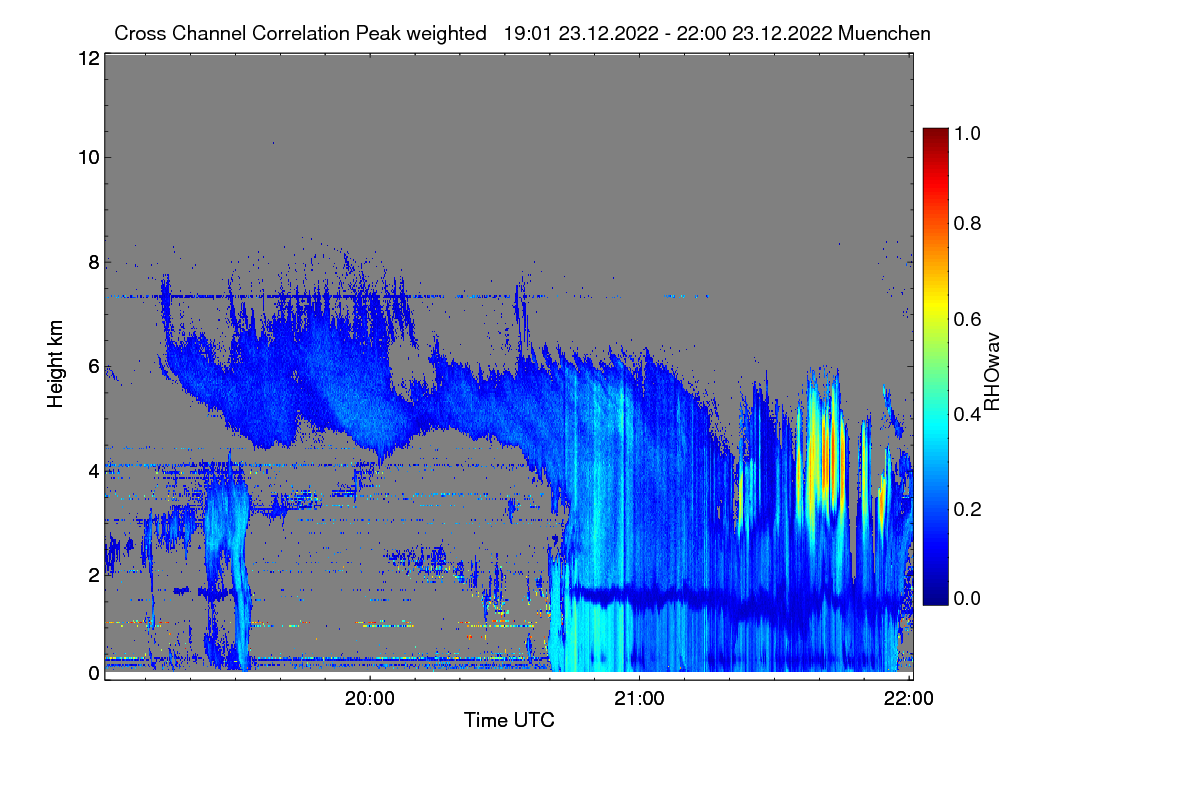Click the 21:00 time tick label
The height and width of the screenshot is (800, 1200).
tap(640, 699)
